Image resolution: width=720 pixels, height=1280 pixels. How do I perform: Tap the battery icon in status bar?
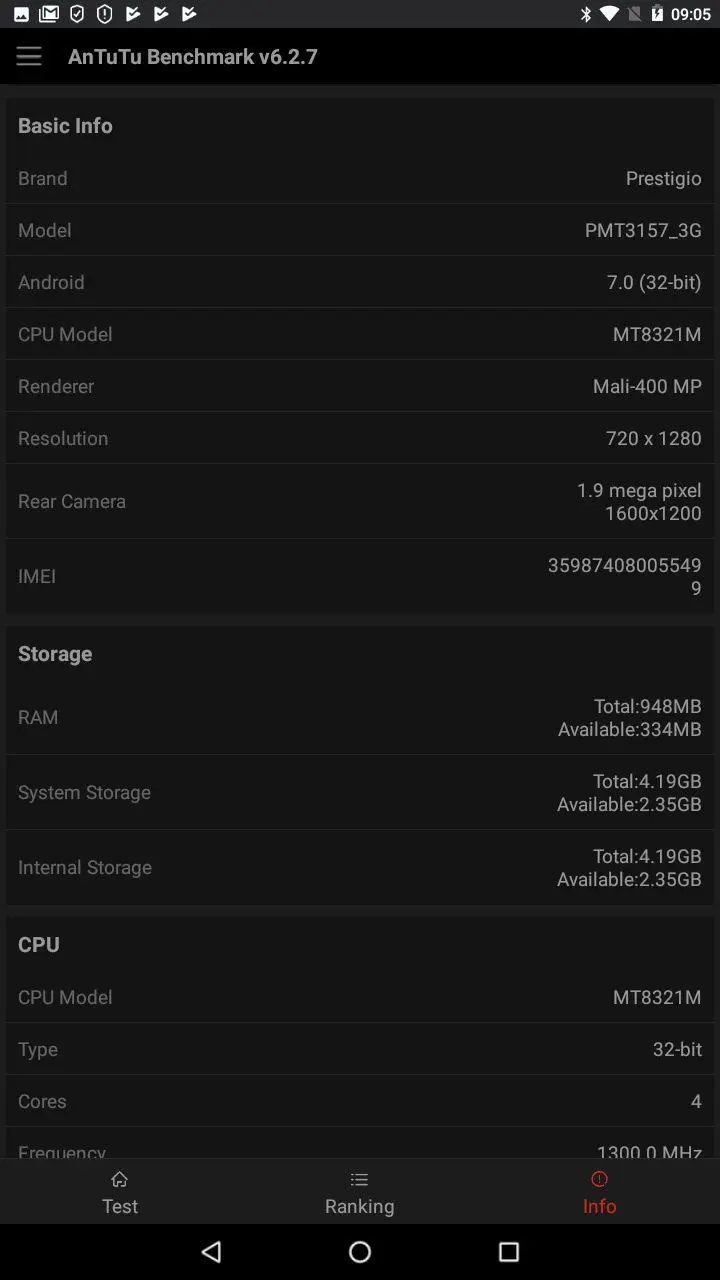(x=657, y=14)
